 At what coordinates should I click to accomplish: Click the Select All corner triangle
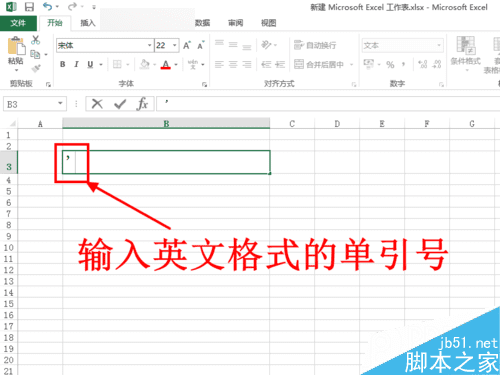[12, 124]
